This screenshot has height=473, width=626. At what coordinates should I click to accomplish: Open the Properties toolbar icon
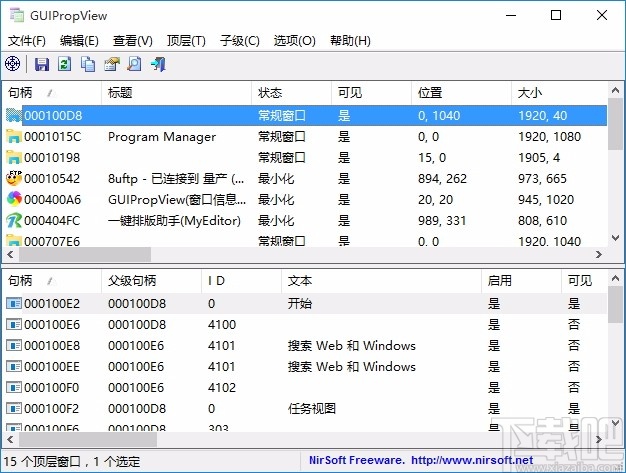(112, 64)
